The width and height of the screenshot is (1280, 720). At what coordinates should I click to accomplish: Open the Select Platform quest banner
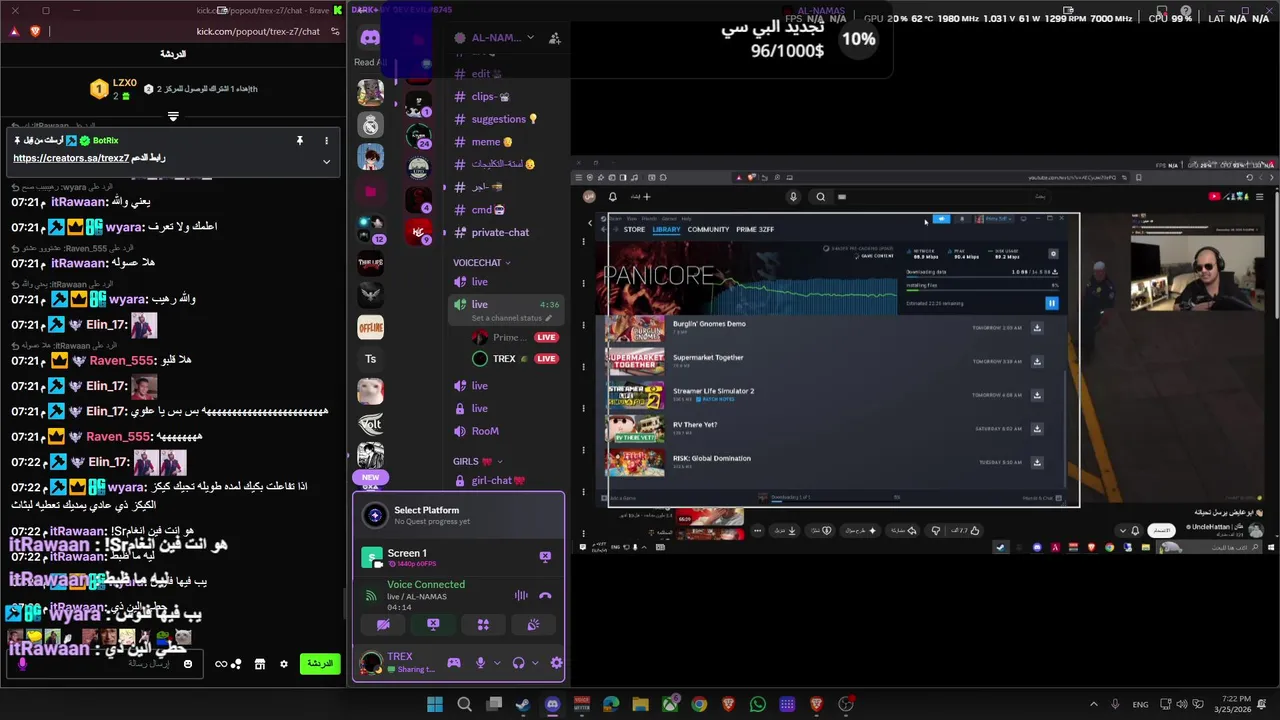[x=458, y=516]
